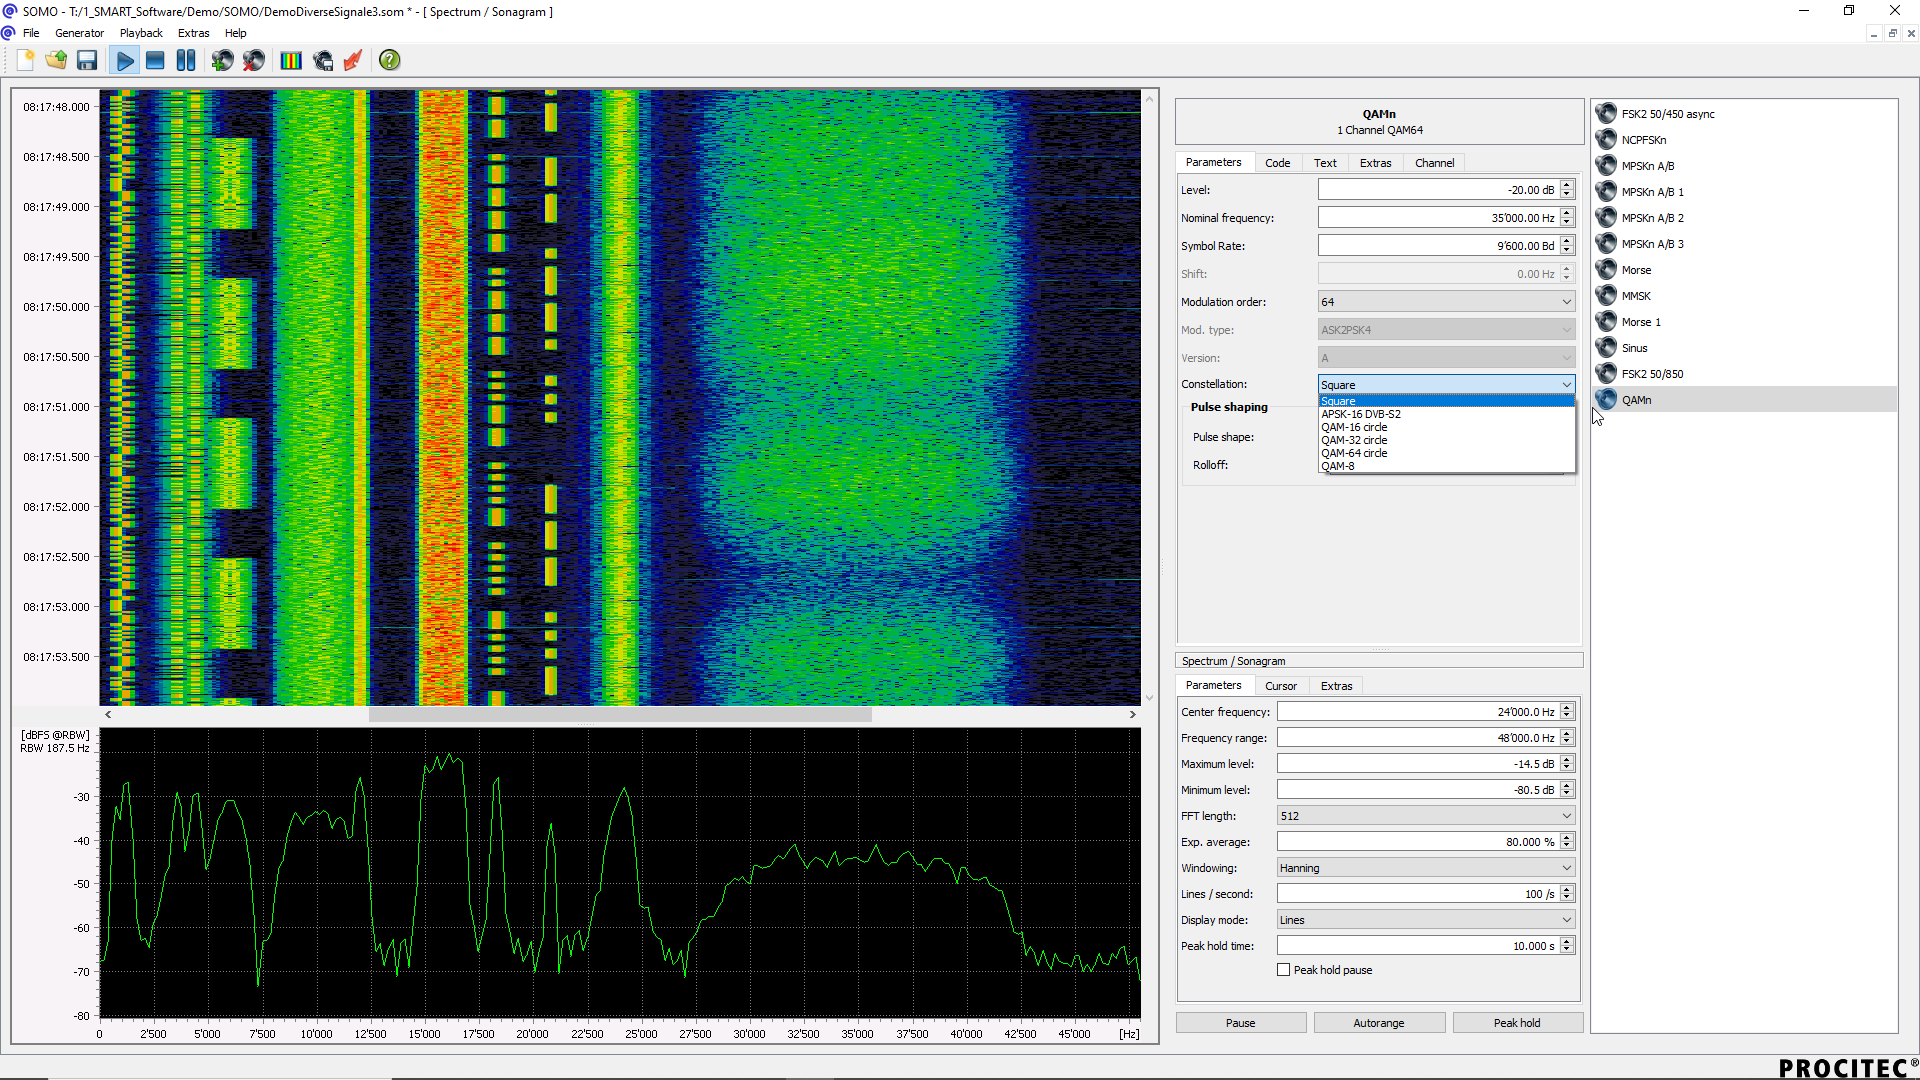Expand the FFT length dropdown
This screenshot has height=1080, width=1920.
pos(1426,816)
